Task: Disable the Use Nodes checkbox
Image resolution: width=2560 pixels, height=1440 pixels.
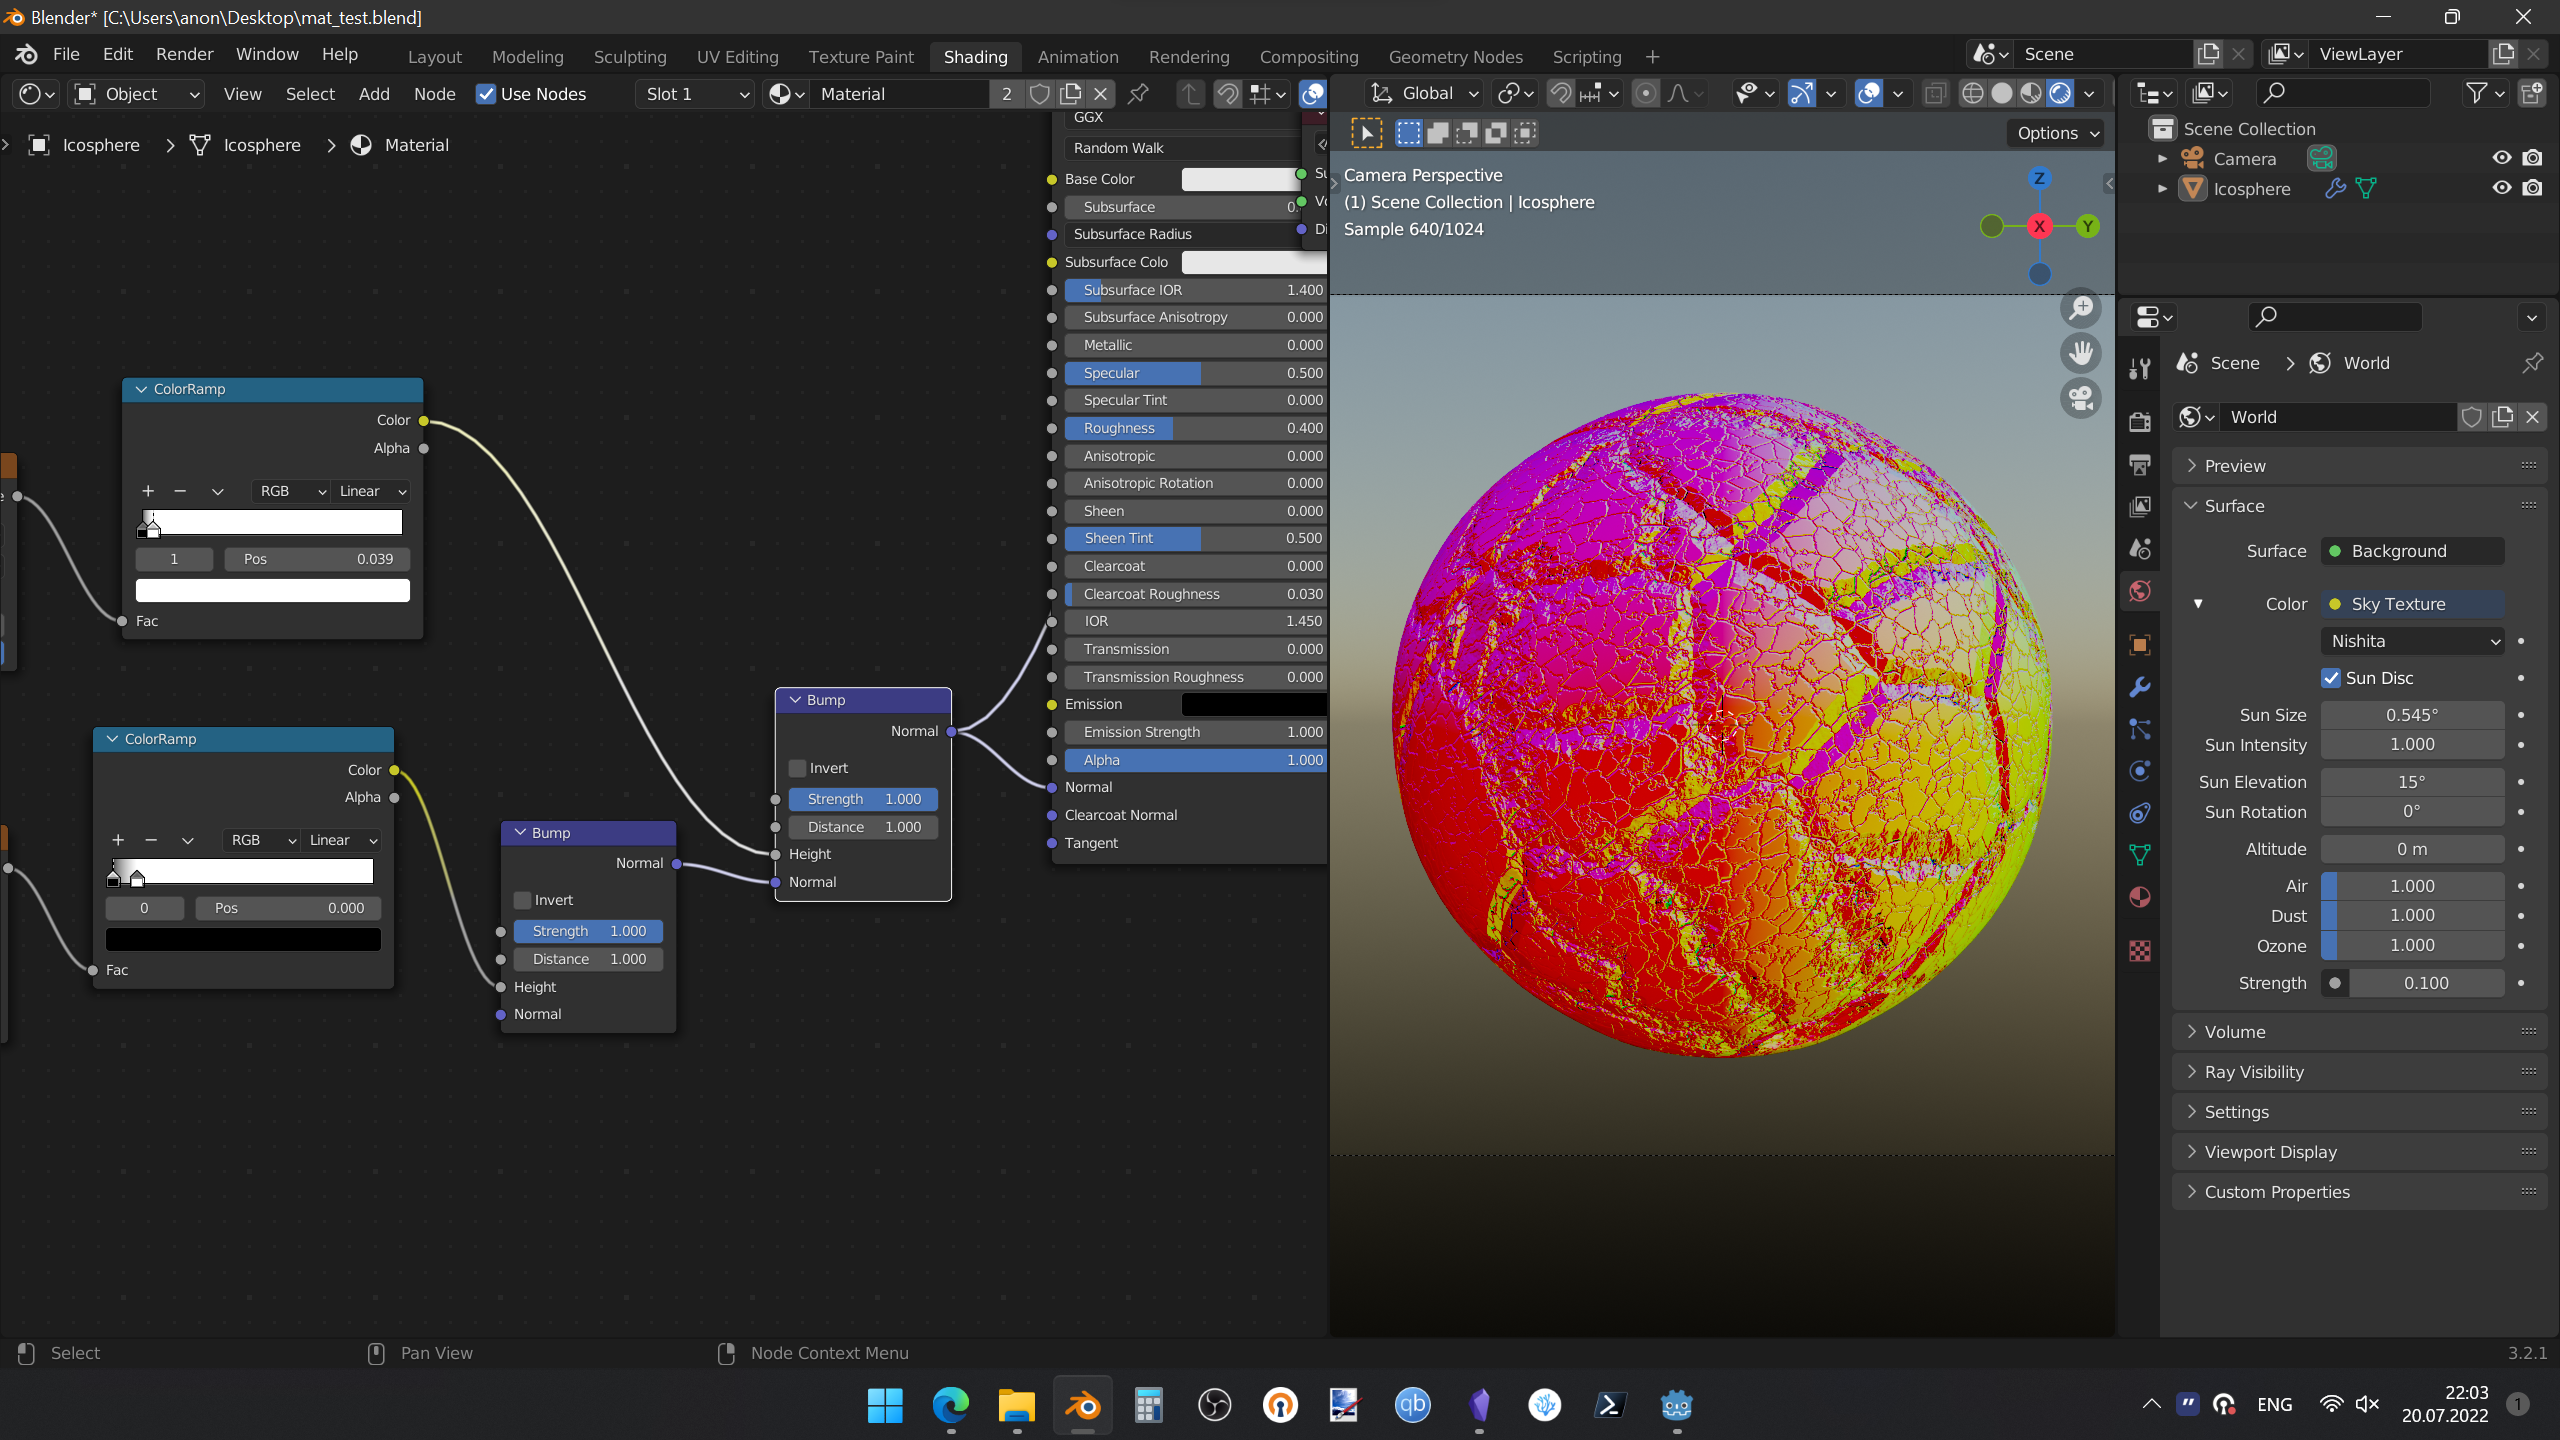Action: (486, 94)
